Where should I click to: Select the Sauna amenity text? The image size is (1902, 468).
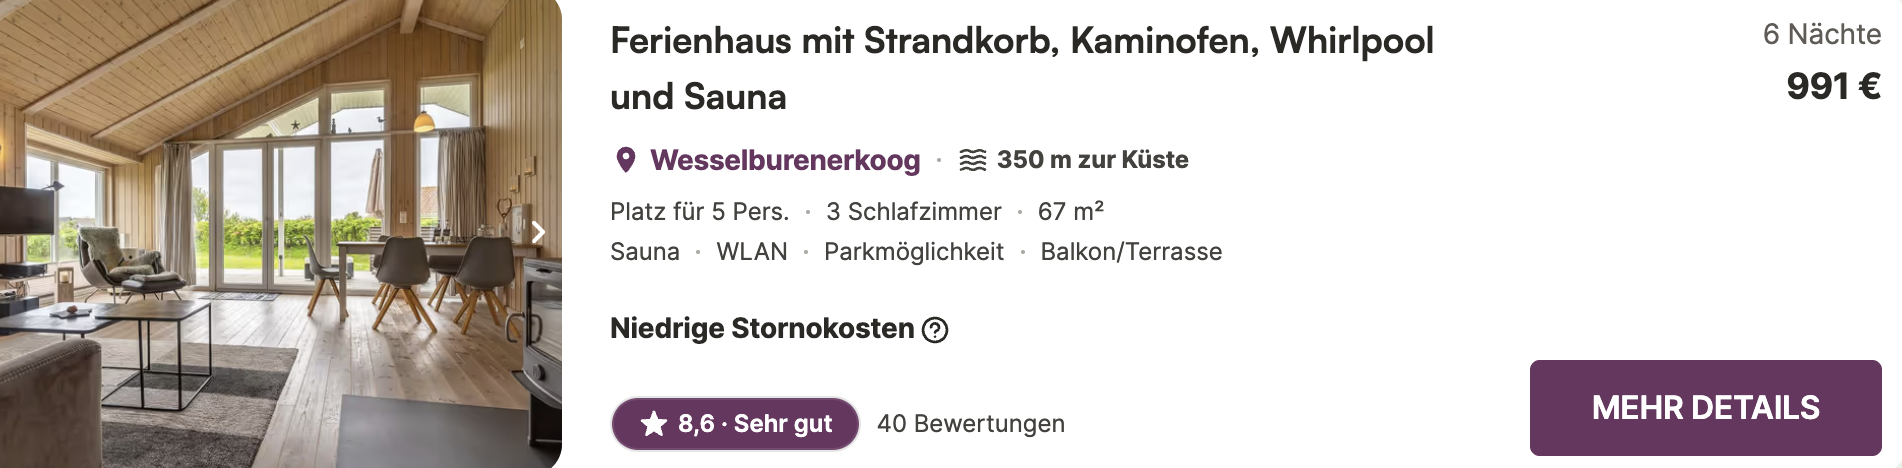click(x=645, y=252)
